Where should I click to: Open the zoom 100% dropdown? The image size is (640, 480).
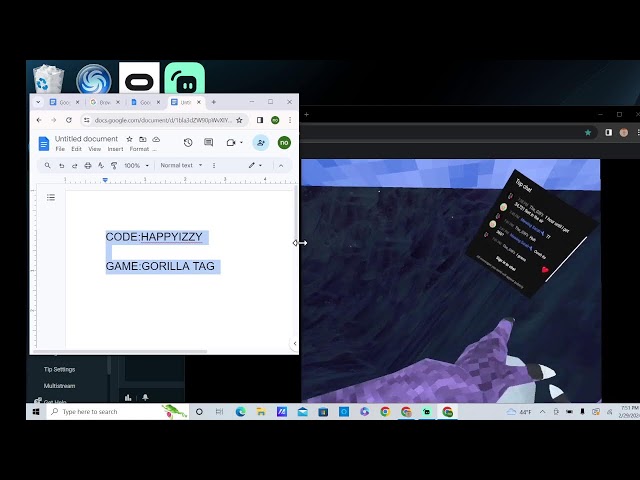tap(136, 165)
